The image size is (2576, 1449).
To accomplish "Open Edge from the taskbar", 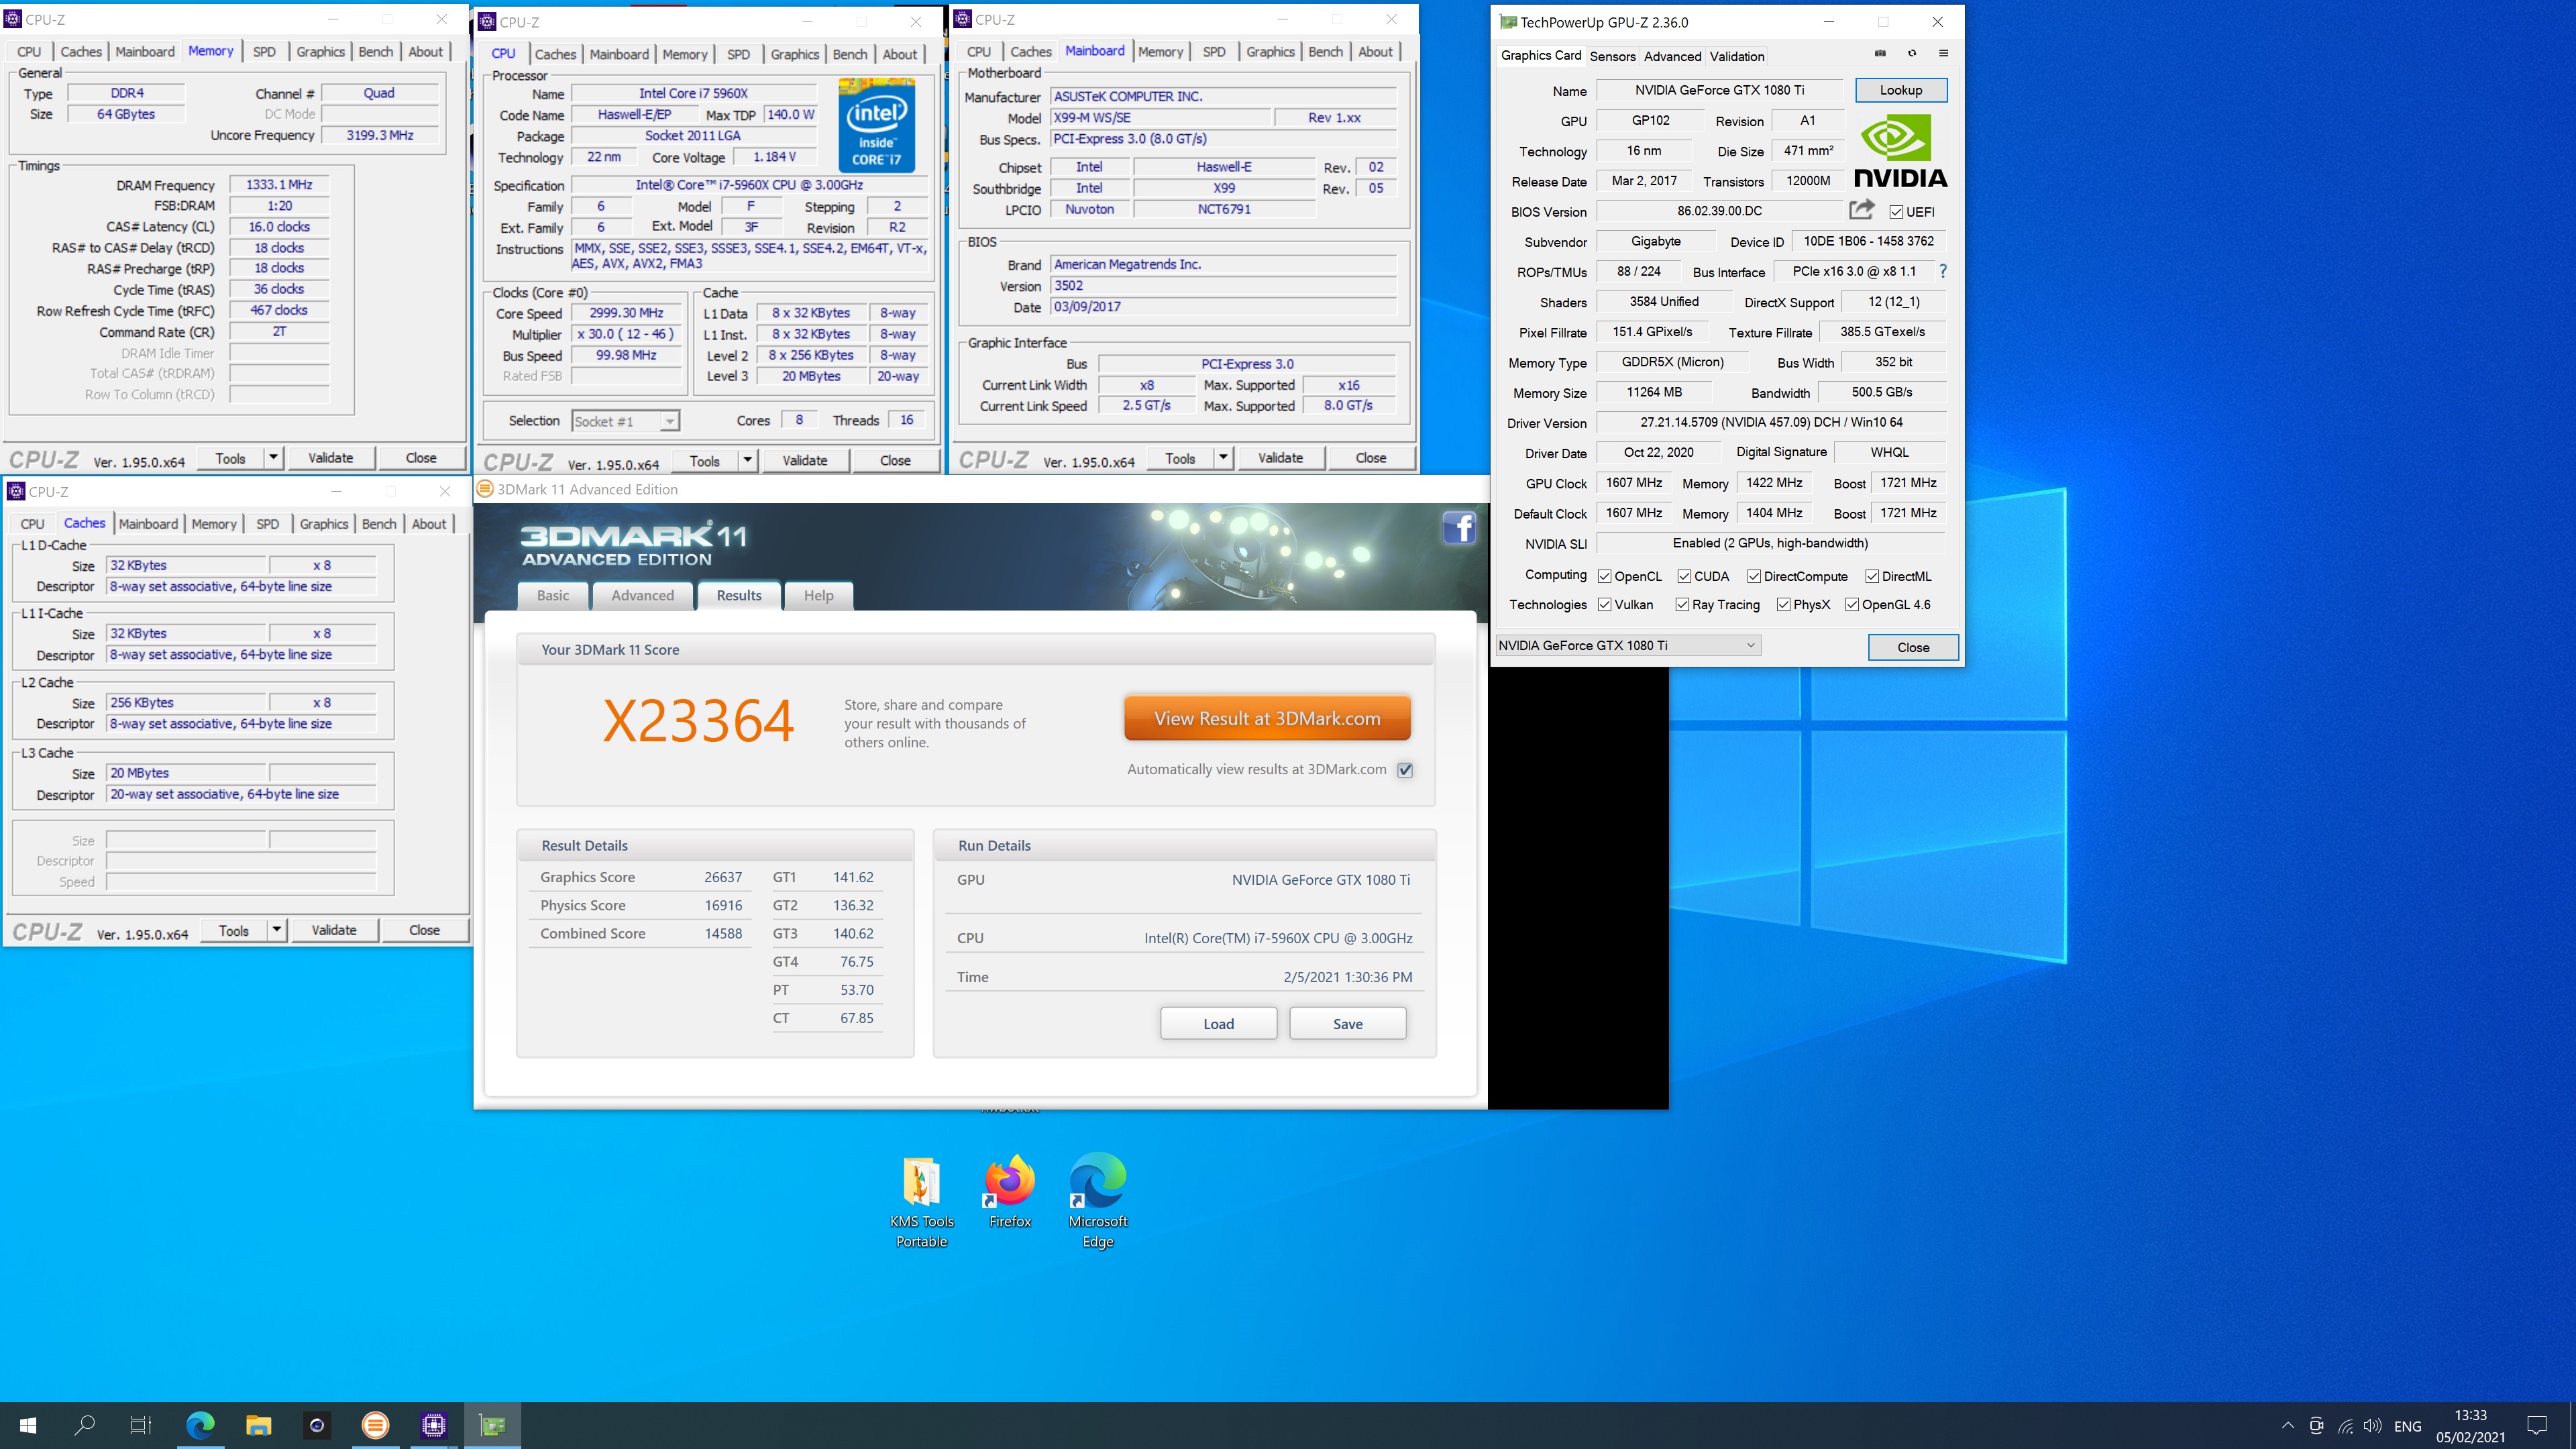I will [200, 1425].
